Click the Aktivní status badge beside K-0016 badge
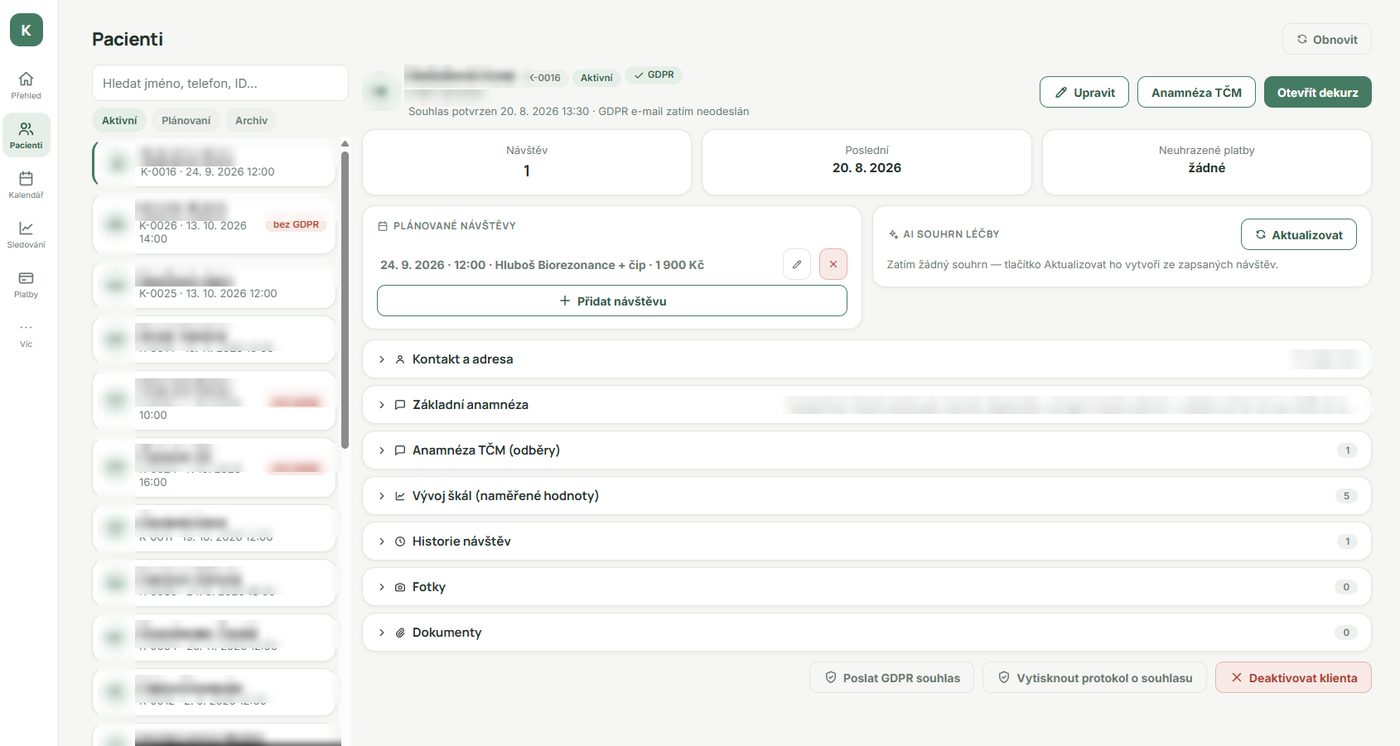The image size is (1400, 746). [597, 77]
